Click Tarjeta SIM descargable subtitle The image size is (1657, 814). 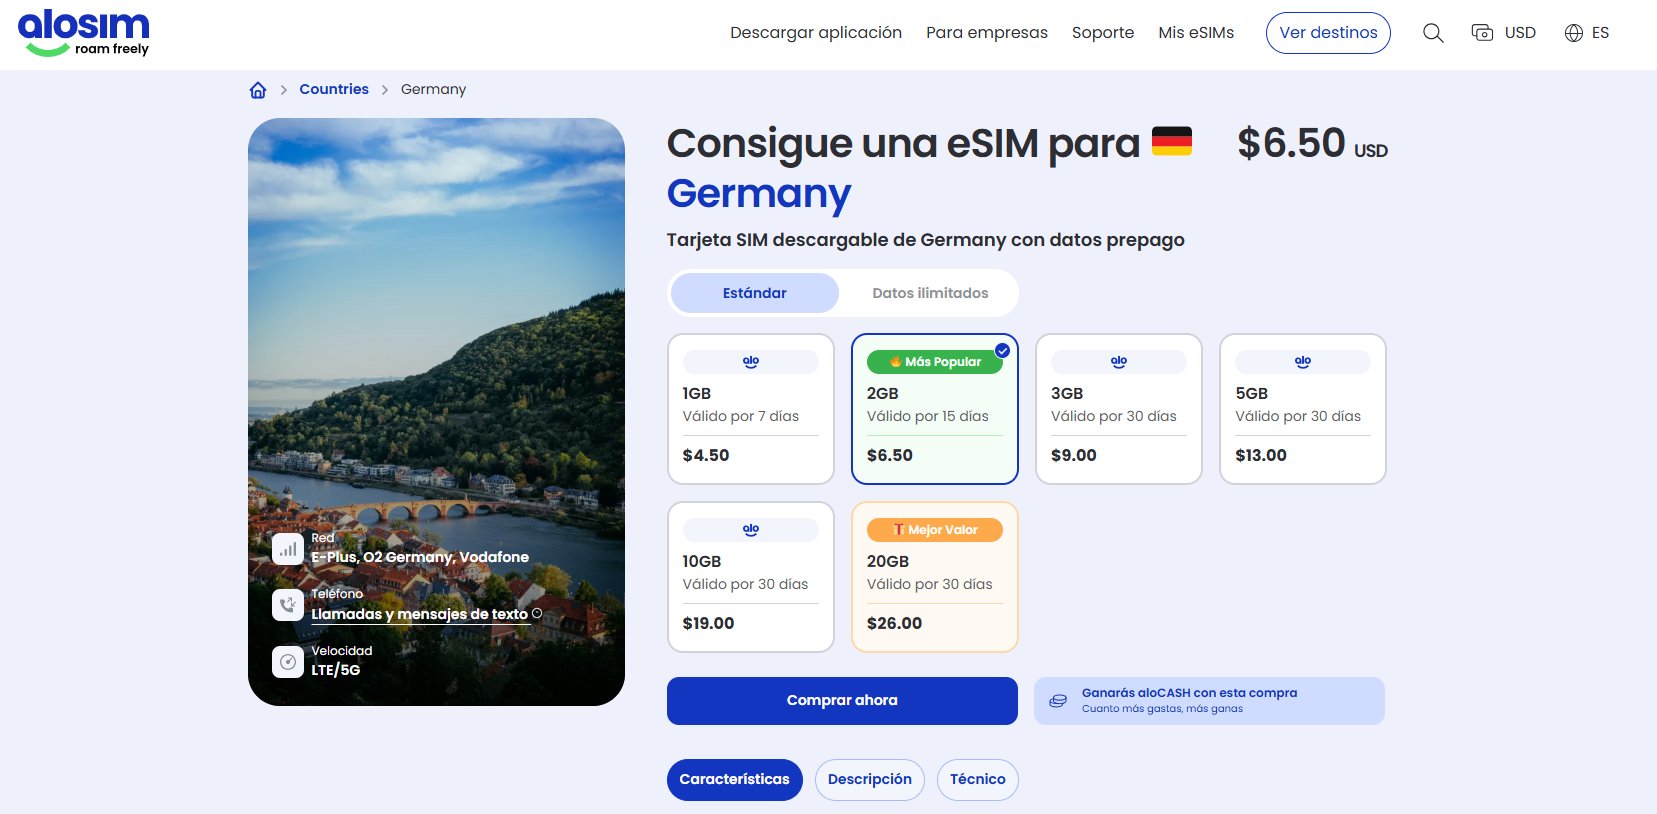click(x=926, y=240)
